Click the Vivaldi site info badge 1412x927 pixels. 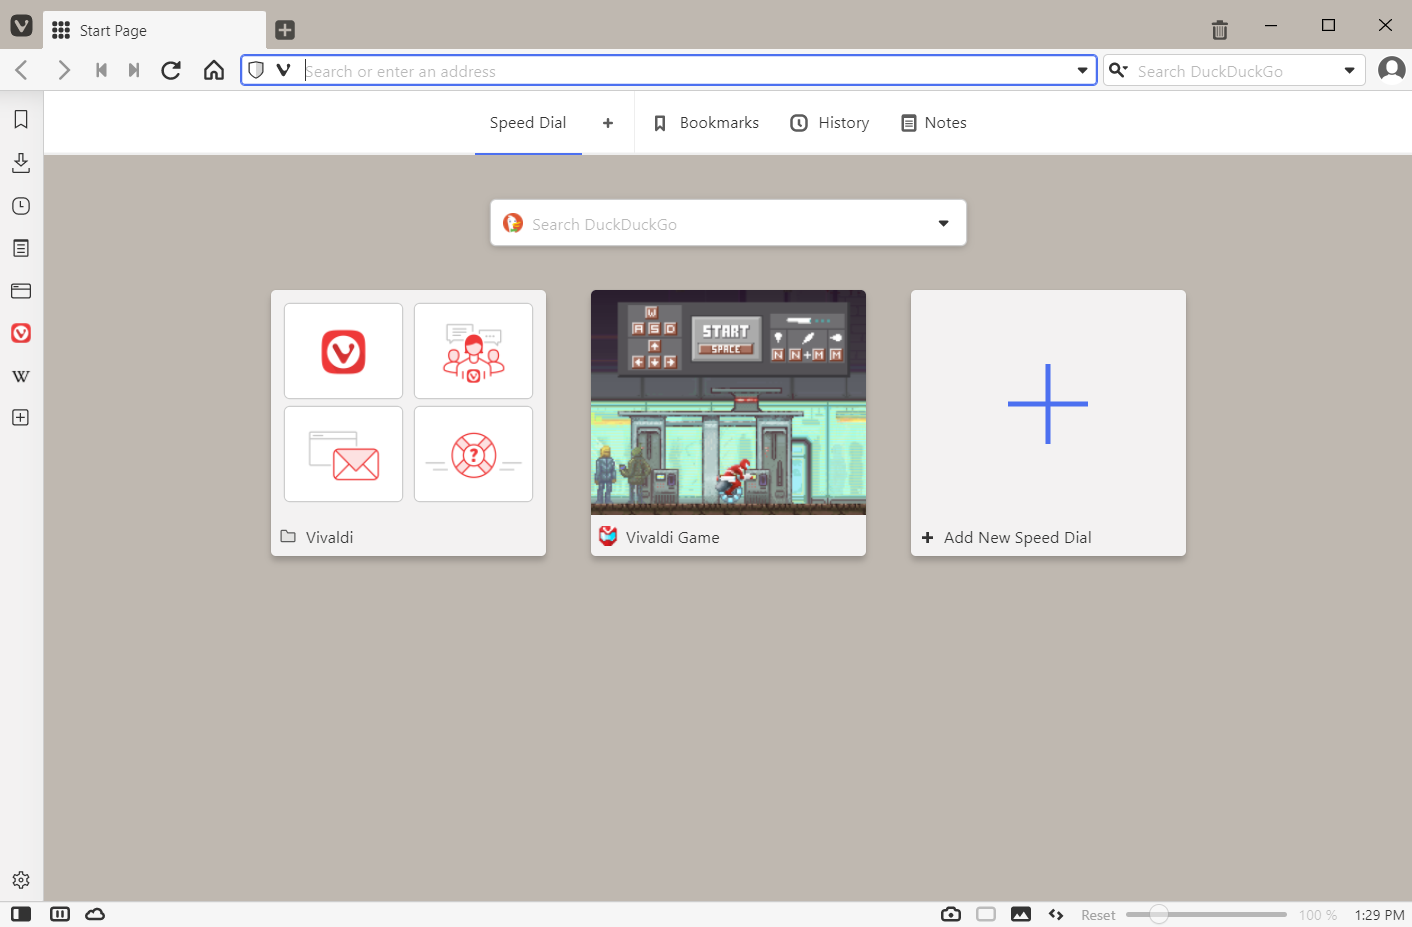pos(284,70)
